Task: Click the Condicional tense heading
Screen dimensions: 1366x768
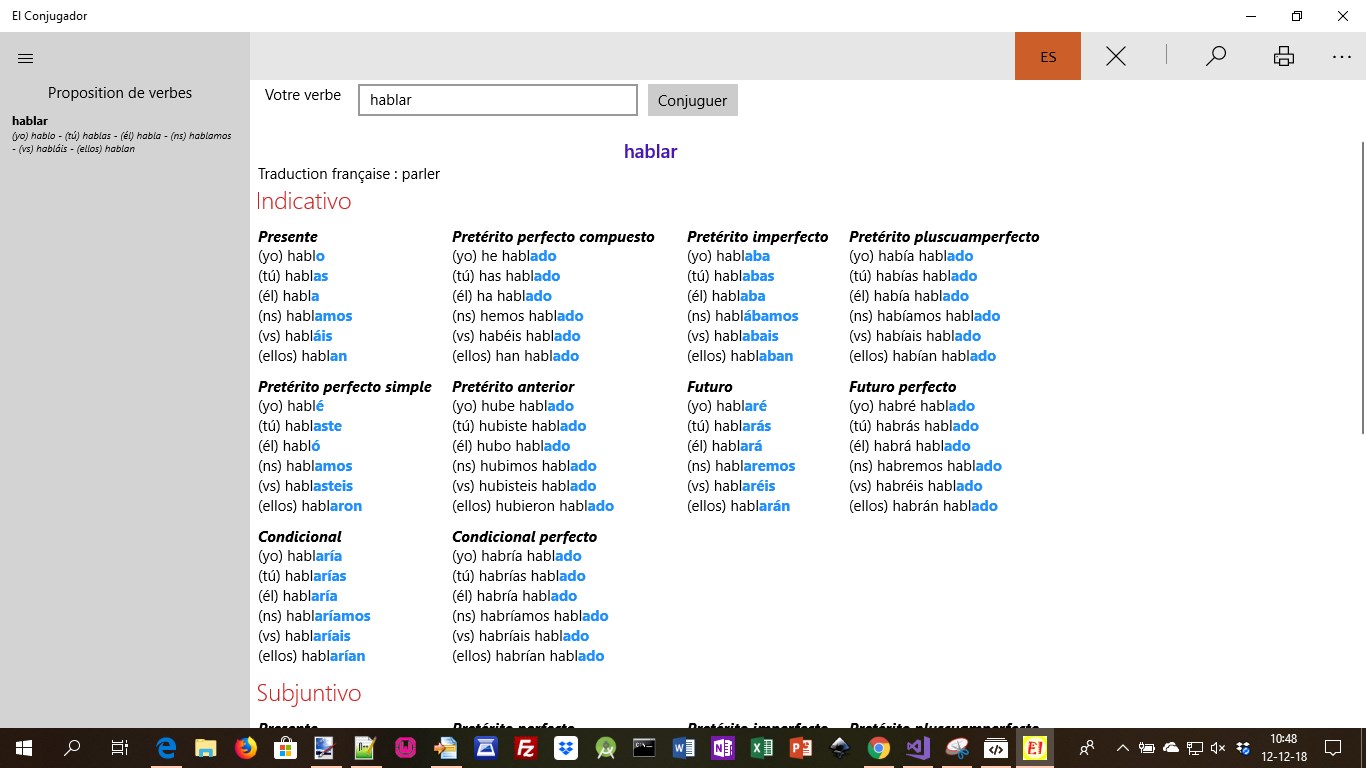Action: coord(300,537)
